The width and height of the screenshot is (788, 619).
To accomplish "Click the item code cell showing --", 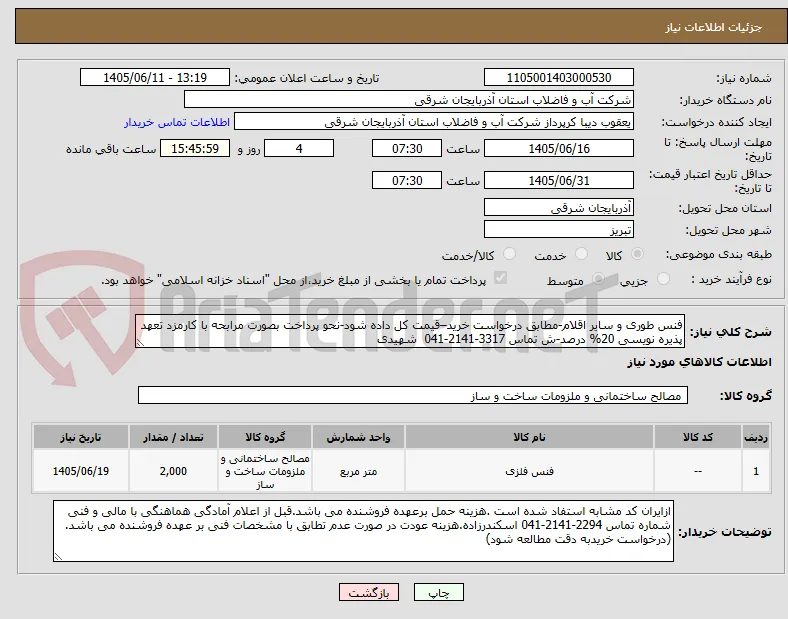I will tap(698, 471).
